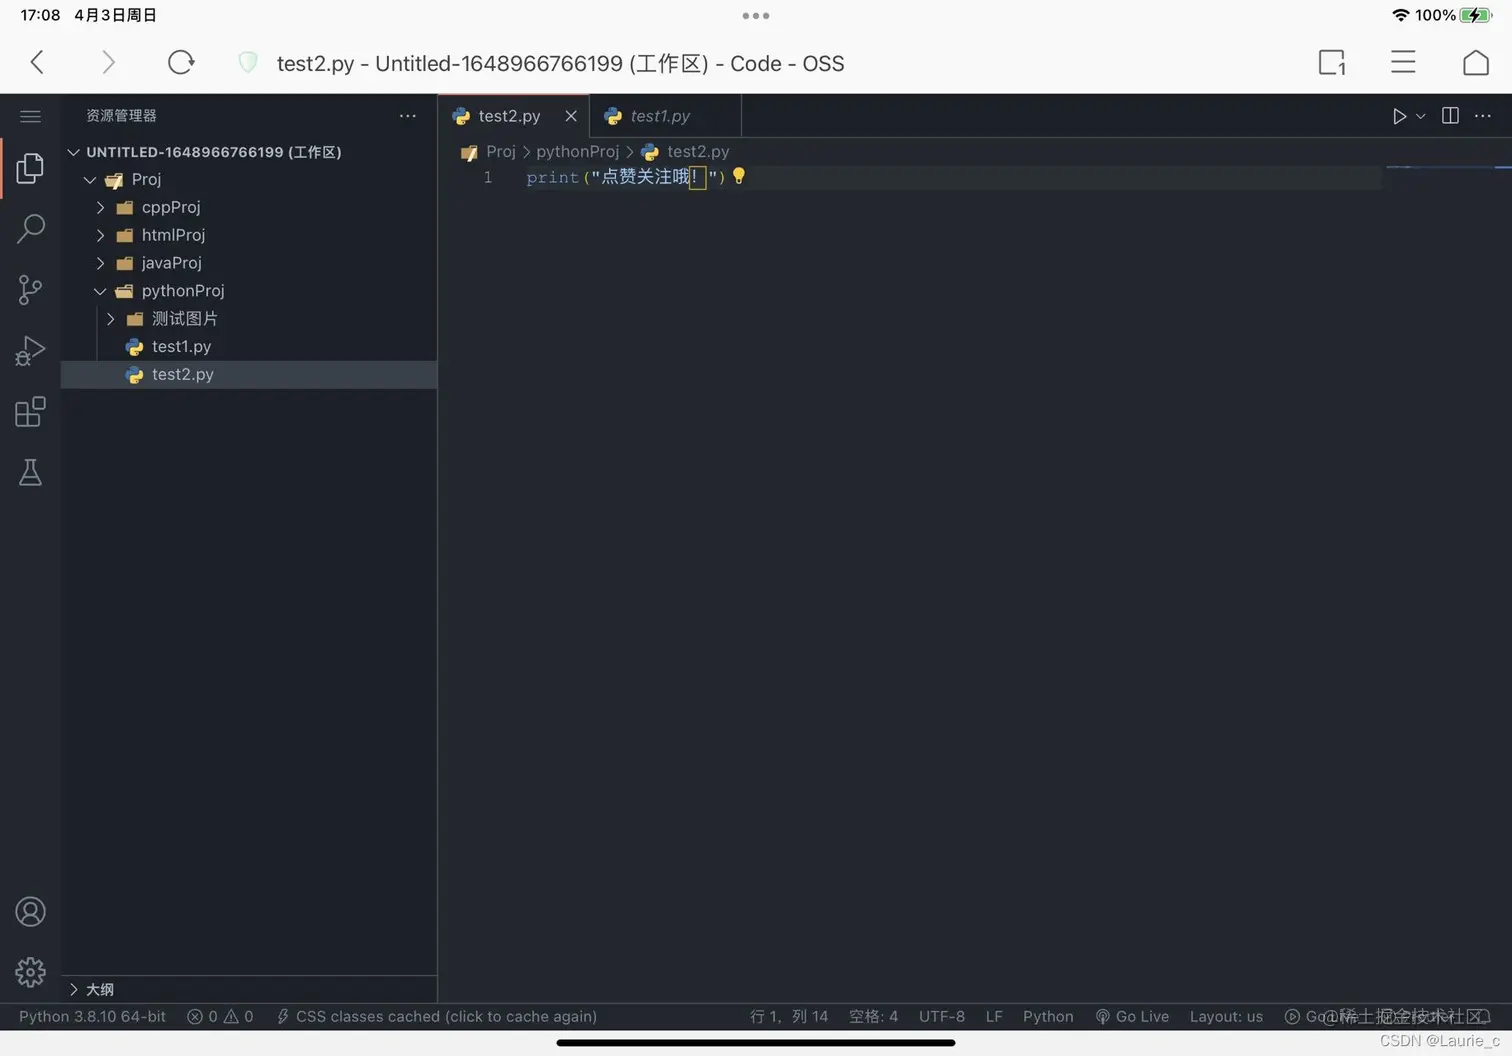Switch to the test1.py tab
This screenshot has height=1056, width=1512.
(x=665, y=116)
